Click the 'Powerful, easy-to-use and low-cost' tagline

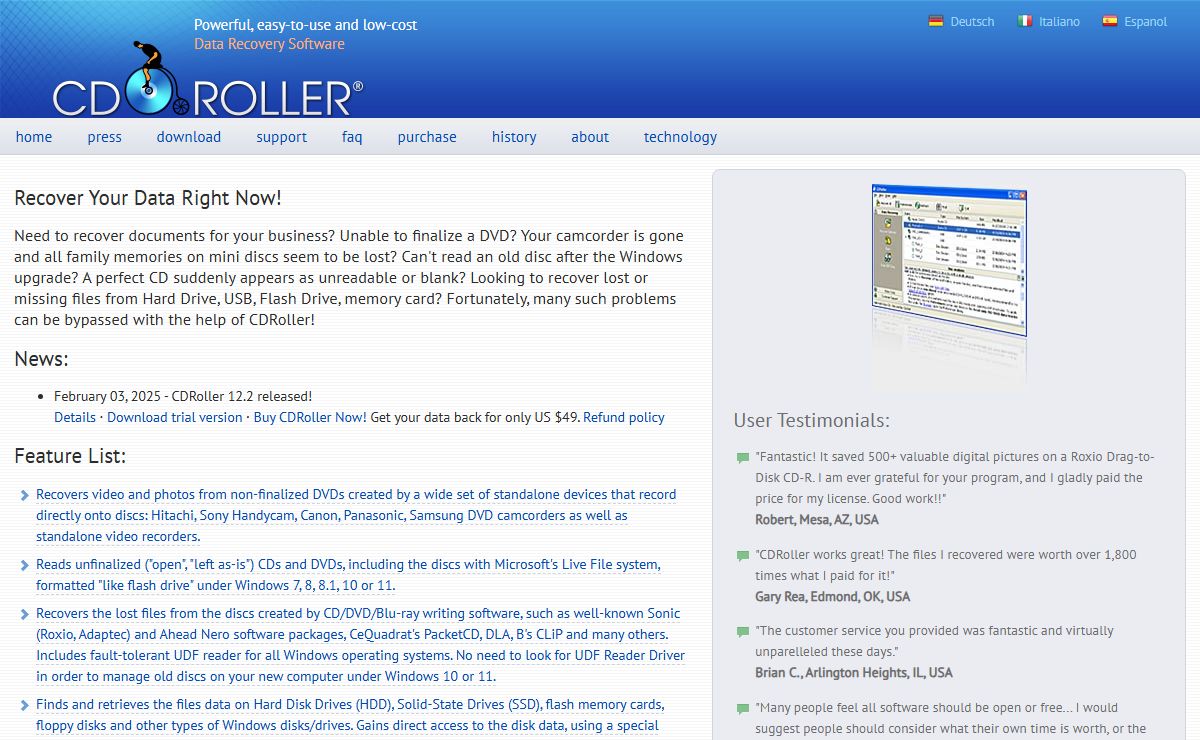click(306, 24)
